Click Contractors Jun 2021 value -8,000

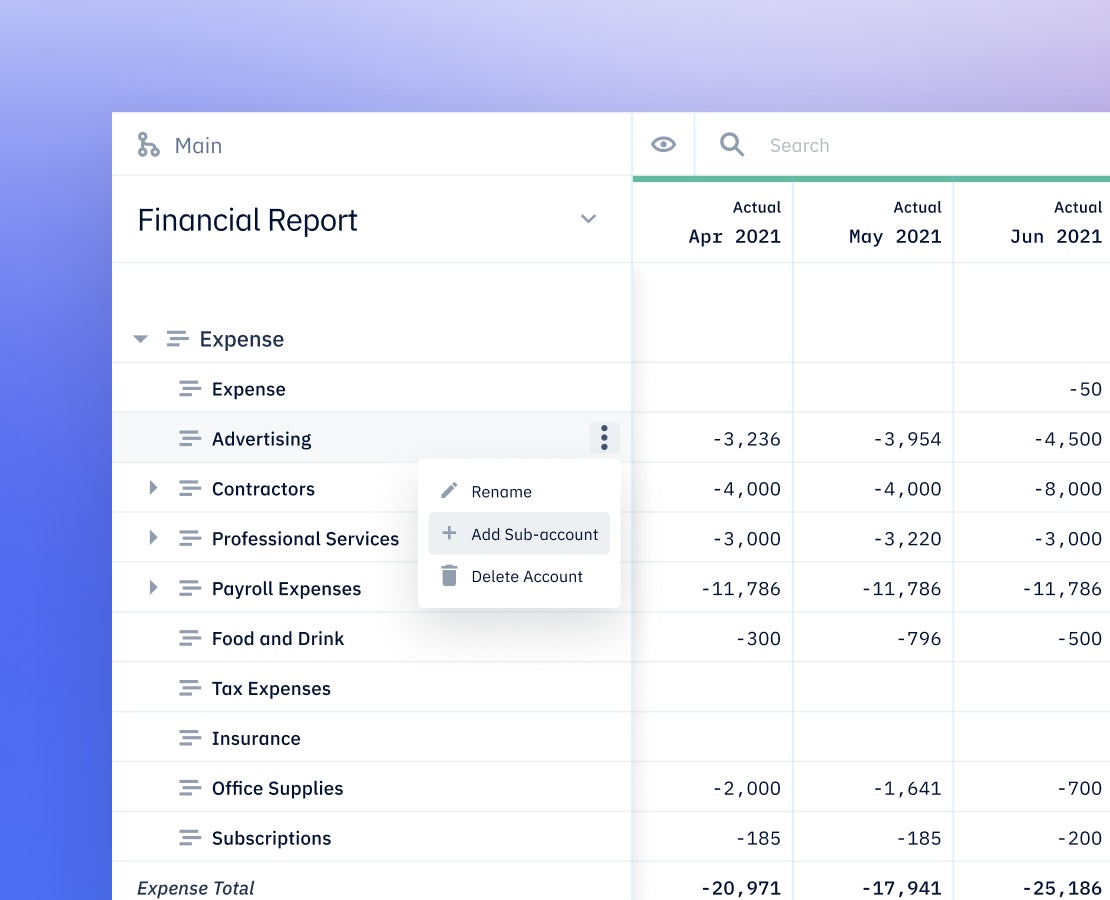coord(1068,489)
